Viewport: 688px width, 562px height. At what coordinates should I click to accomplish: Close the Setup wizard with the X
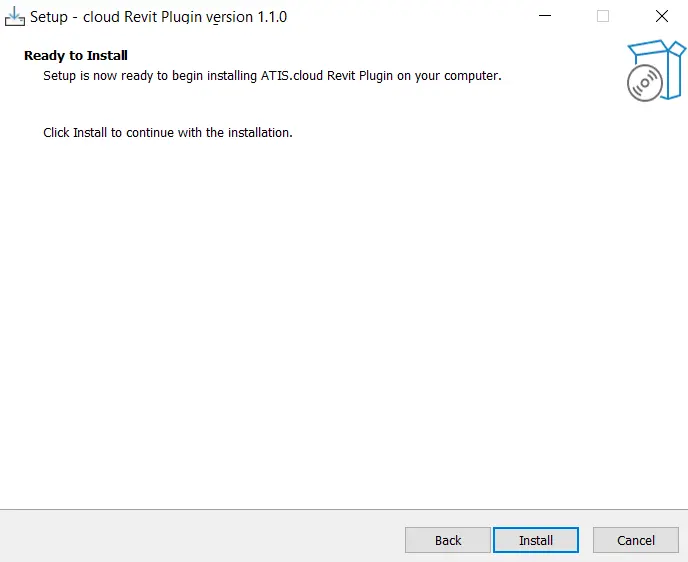coord(661,16)
